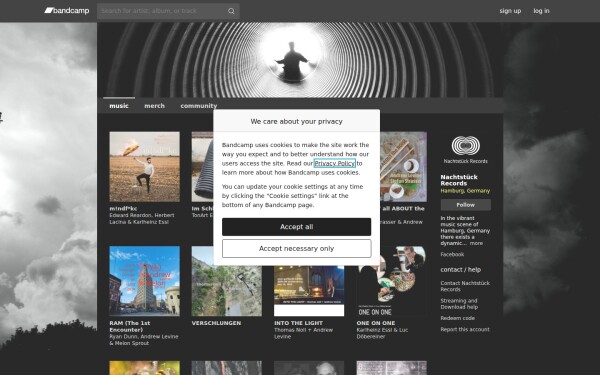The width and height of the screenshot is (600, 375).
Task: Click the RAM (The 1st Encounter) title
Action: coord(129,326)
